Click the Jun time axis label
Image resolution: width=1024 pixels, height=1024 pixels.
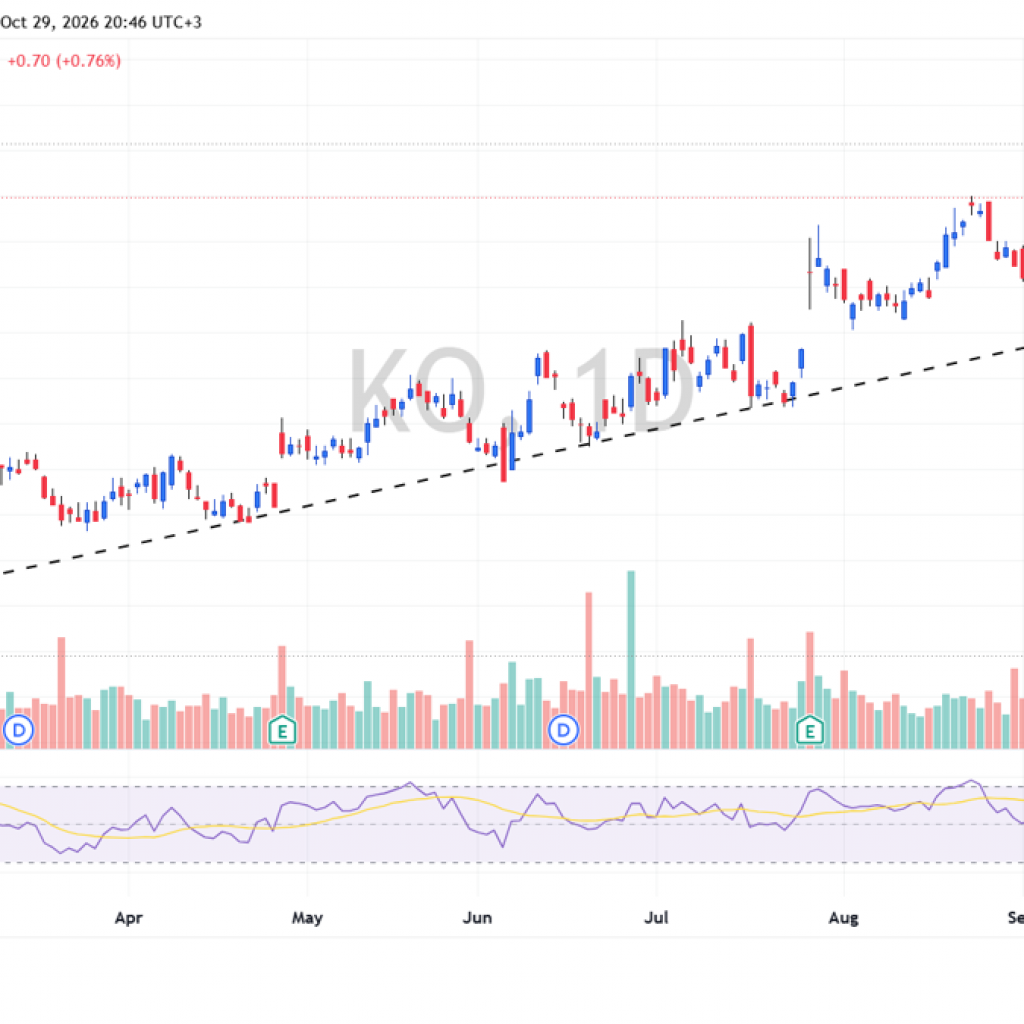tap(477, 918)
